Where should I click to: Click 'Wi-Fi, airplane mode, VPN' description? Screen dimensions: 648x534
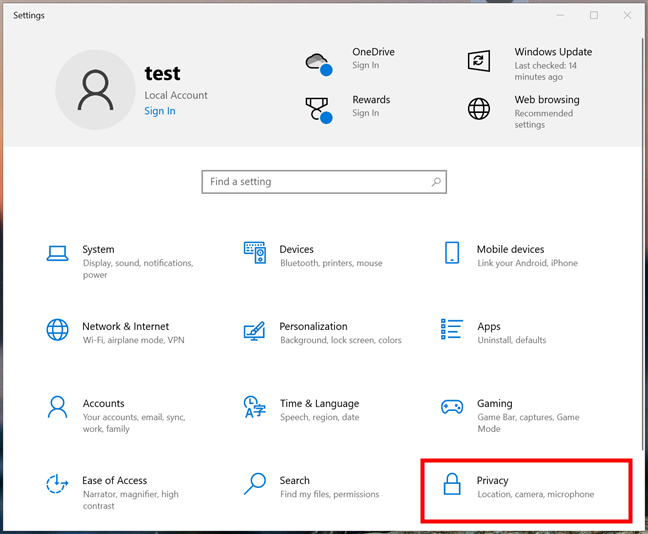pos(133,340)
